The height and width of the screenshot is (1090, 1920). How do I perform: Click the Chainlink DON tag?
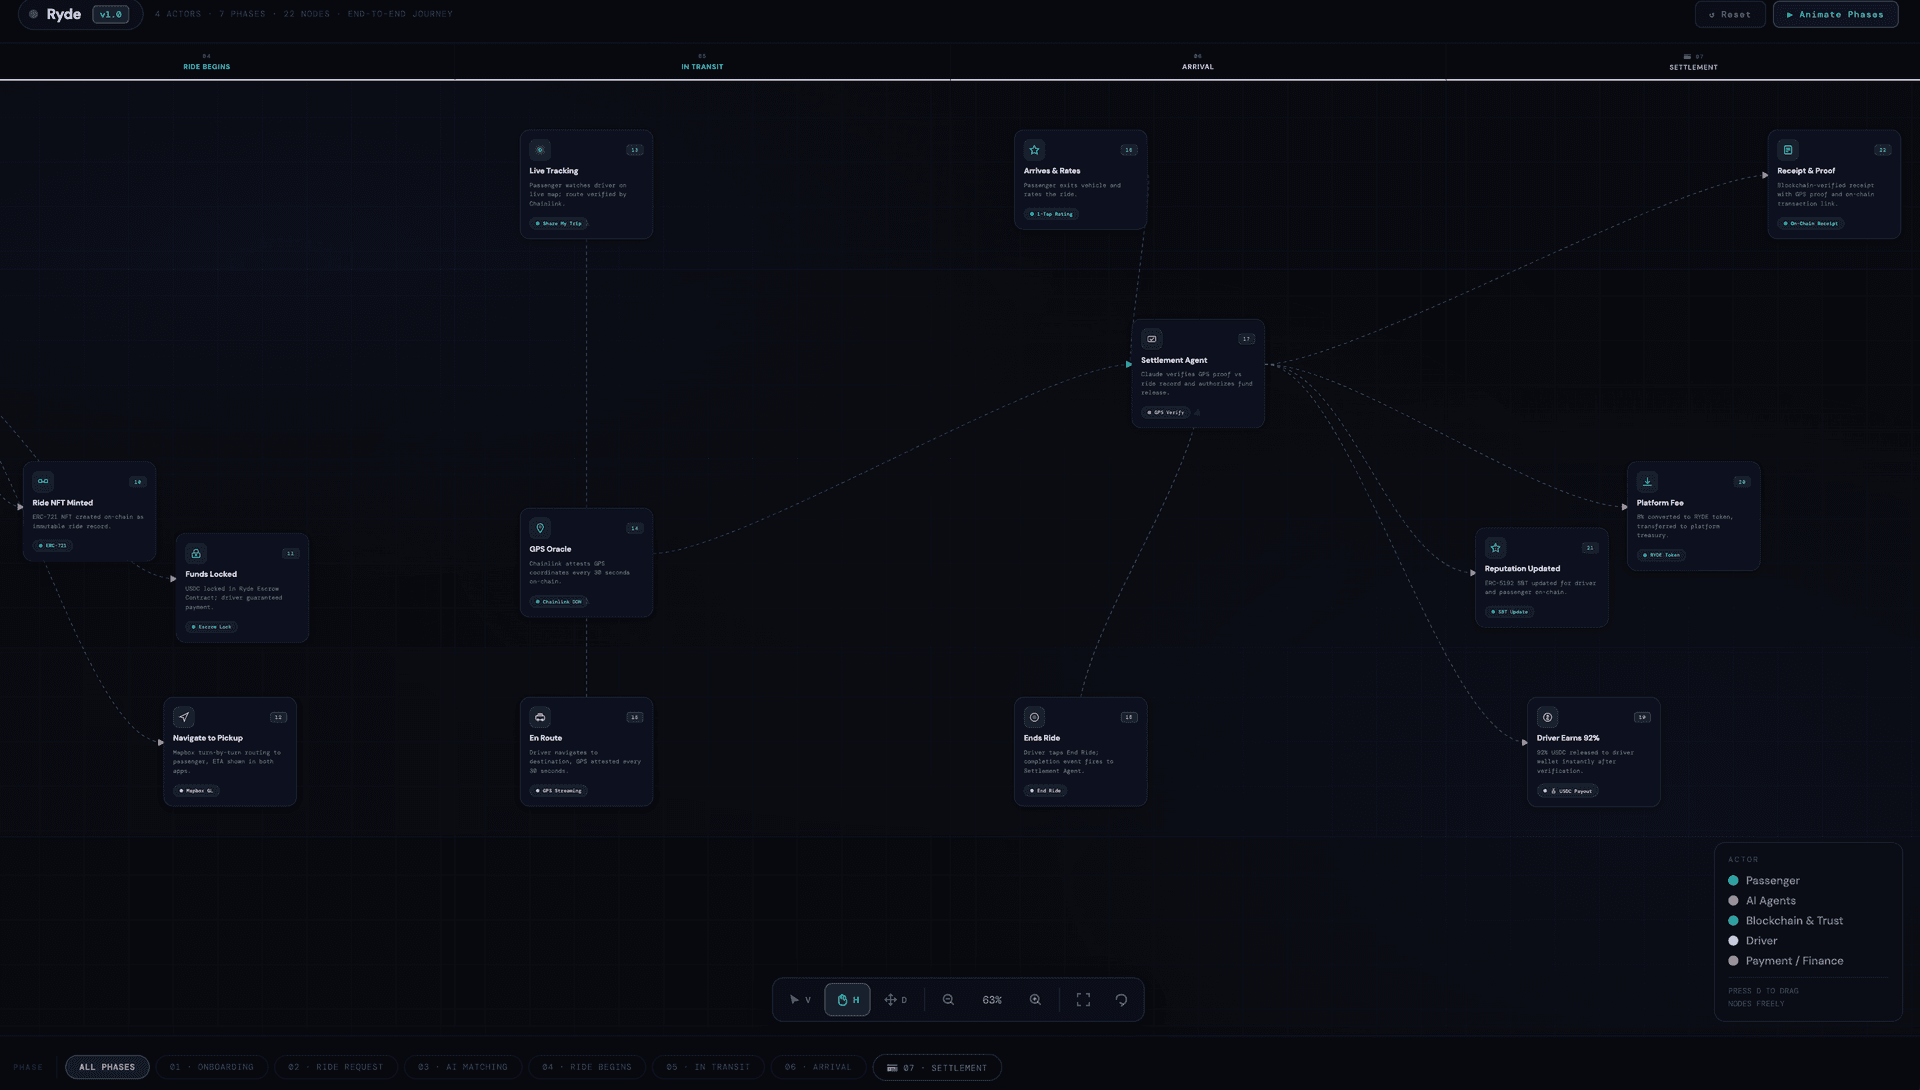tap(559, 602)
